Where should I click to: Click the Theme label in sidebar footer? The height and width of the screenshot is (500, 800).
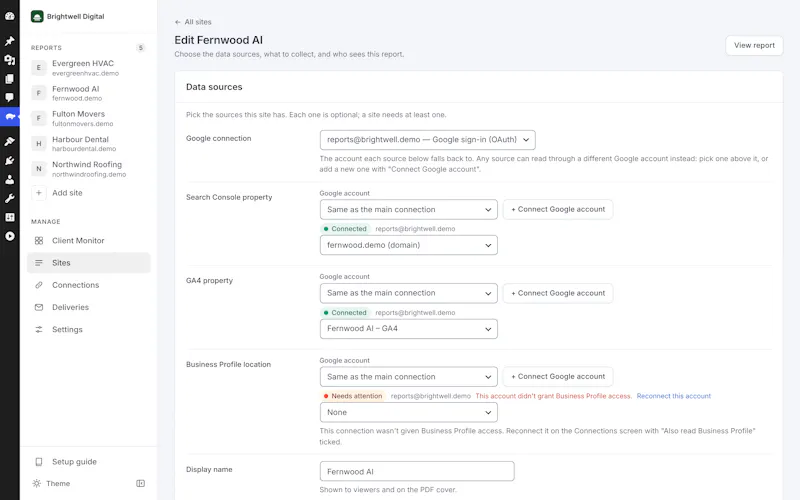[x=58, y=484]
